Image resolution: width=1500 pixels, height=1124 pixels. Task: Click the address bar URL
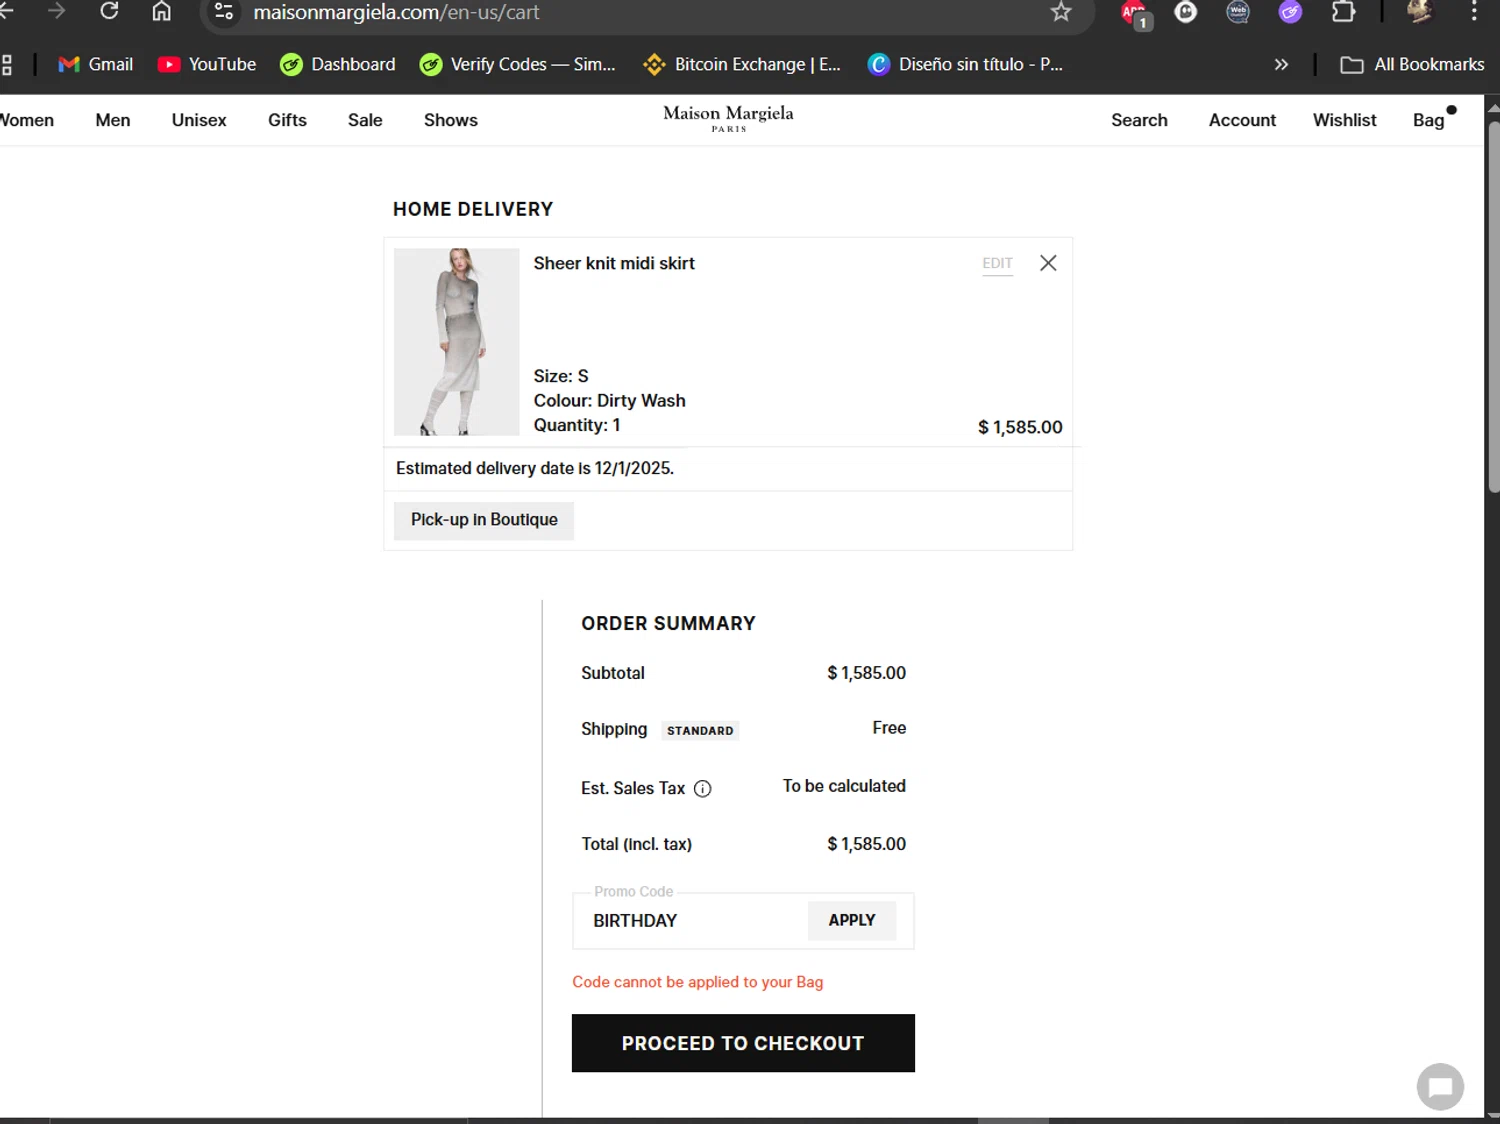point(396,13)
